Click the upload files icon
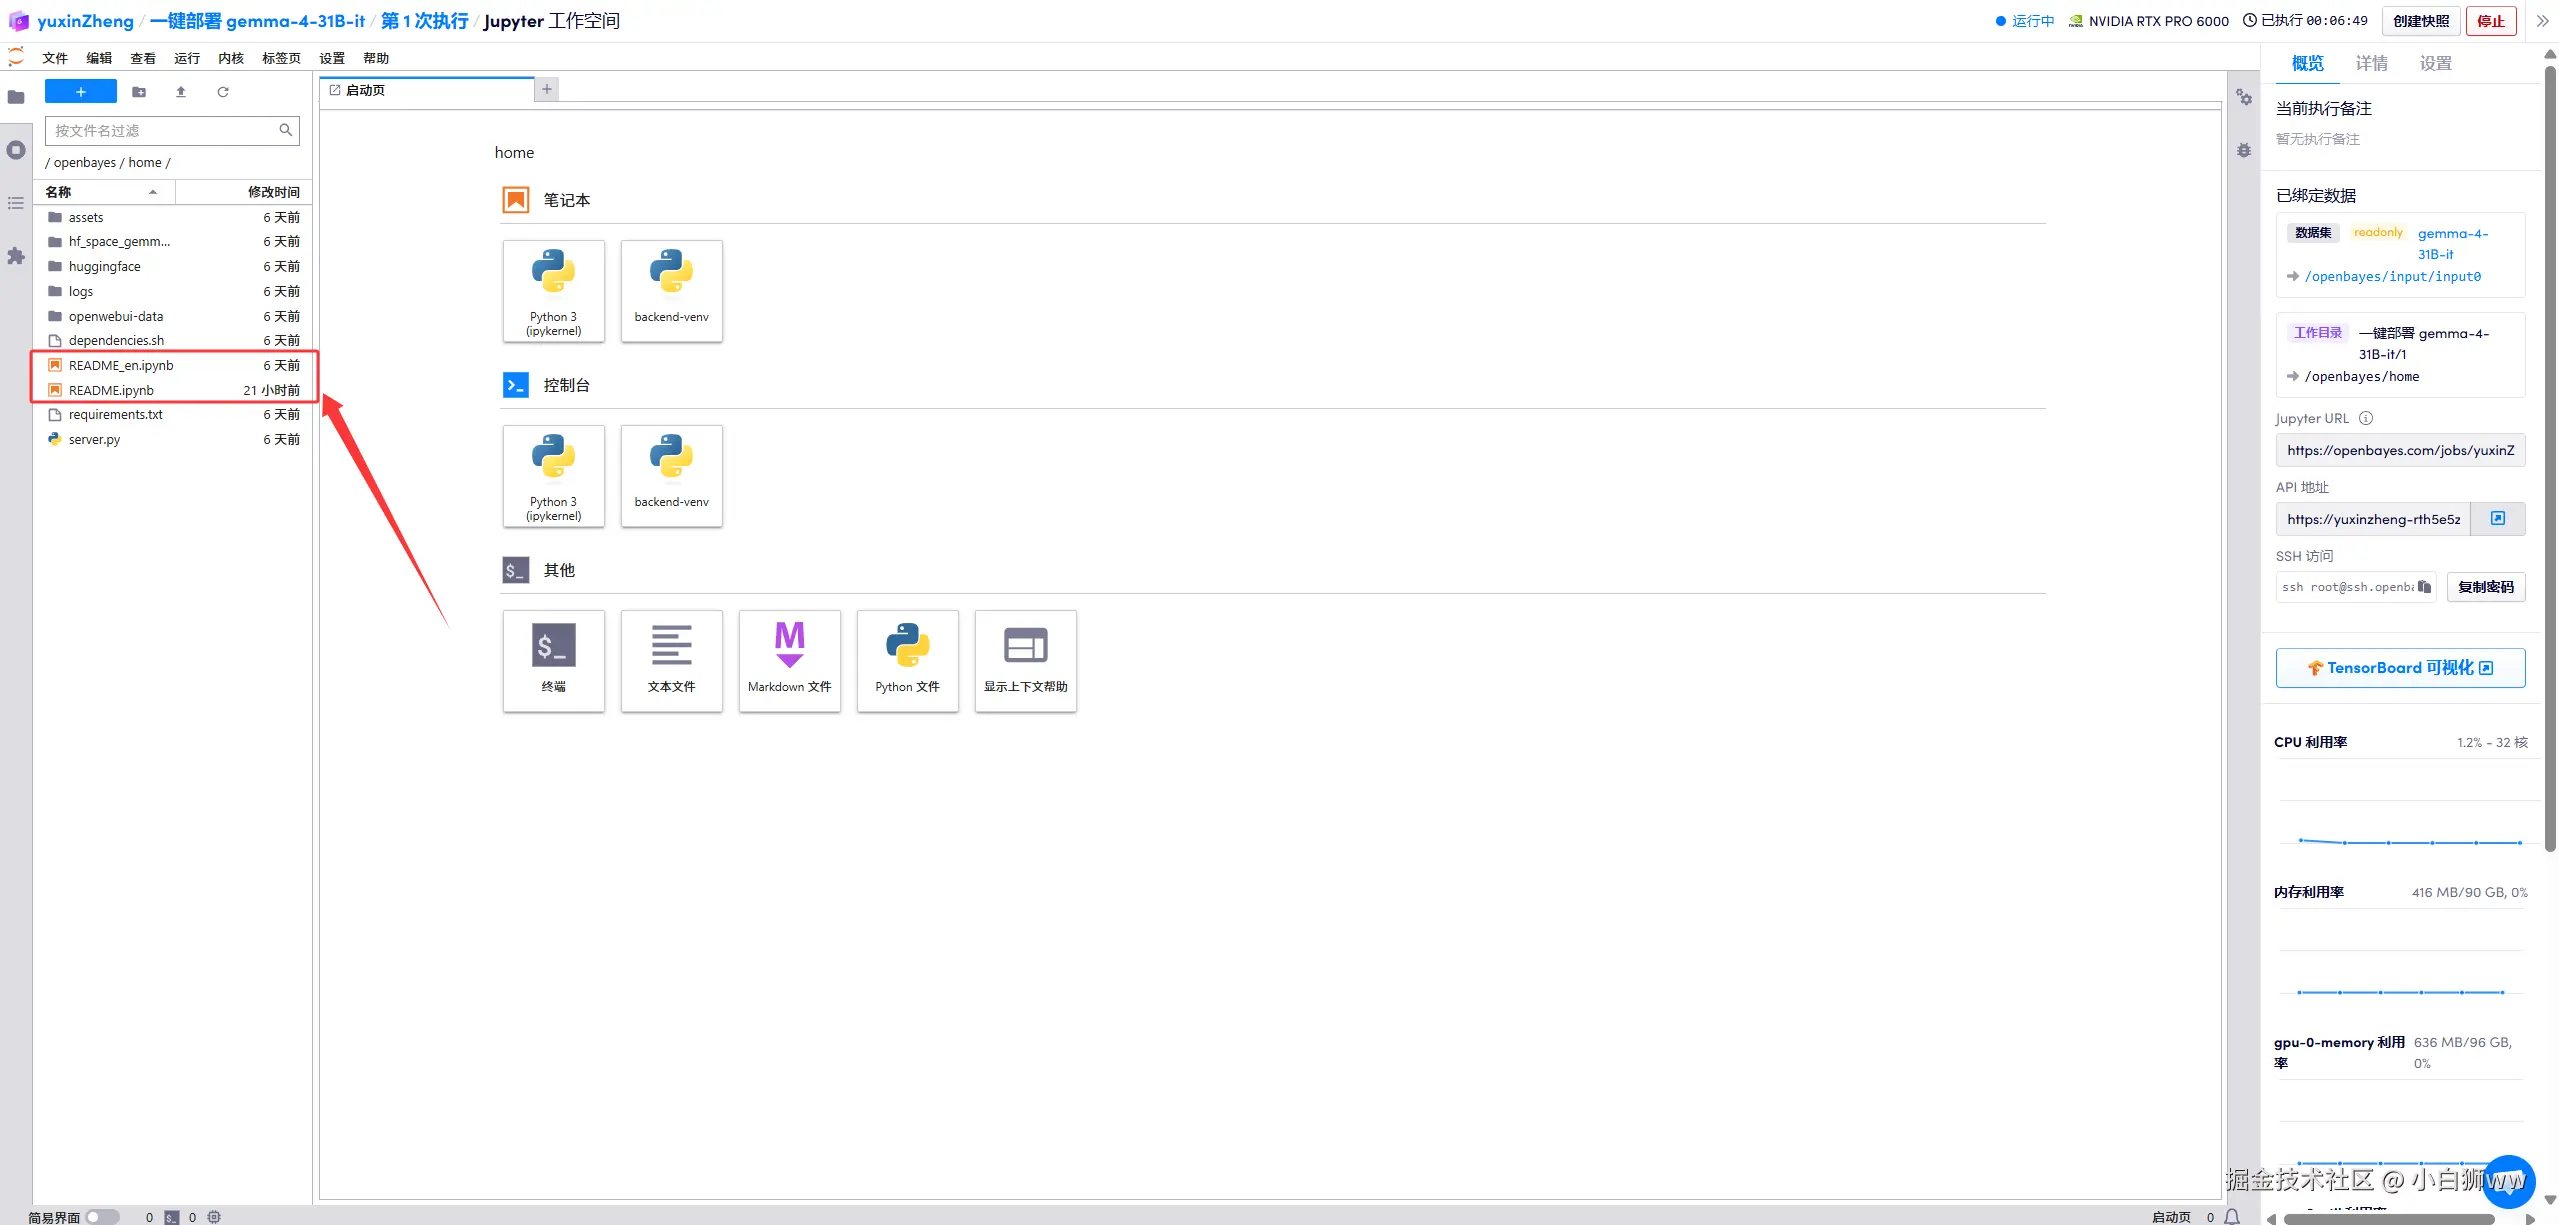 pos(181,92)
